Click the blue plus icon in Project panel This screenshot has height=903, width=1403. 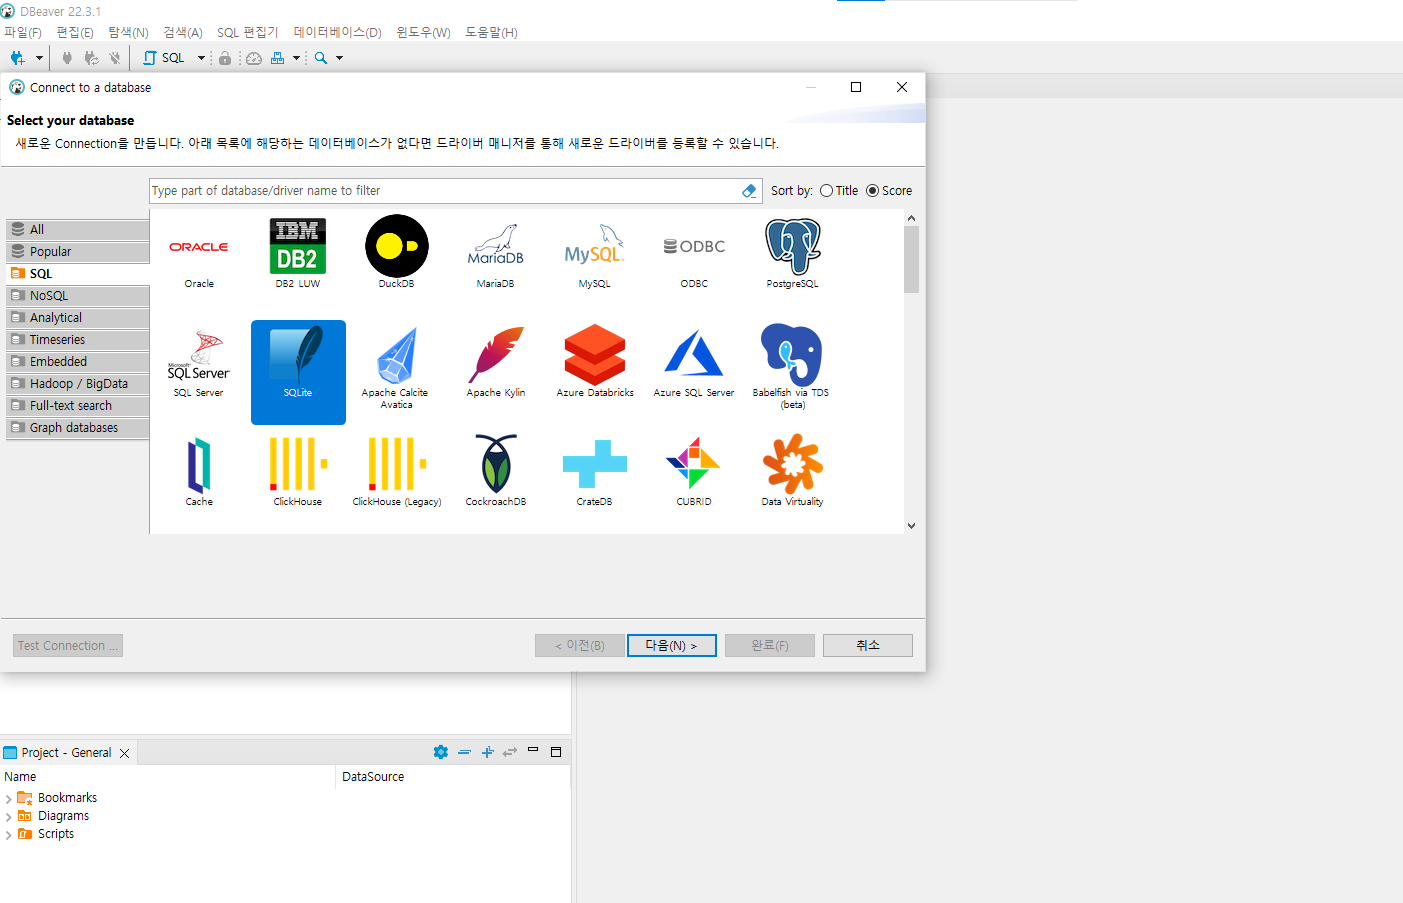click(x=488, y=752)
